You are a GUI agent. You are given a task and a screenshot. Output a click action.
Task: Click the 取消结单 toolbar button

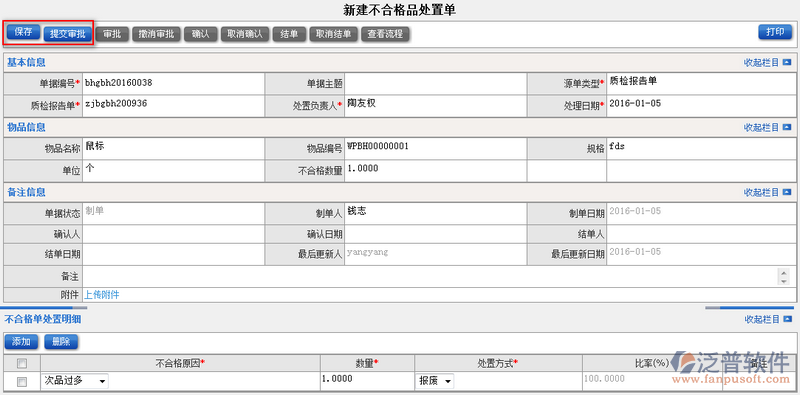[333, 34]
